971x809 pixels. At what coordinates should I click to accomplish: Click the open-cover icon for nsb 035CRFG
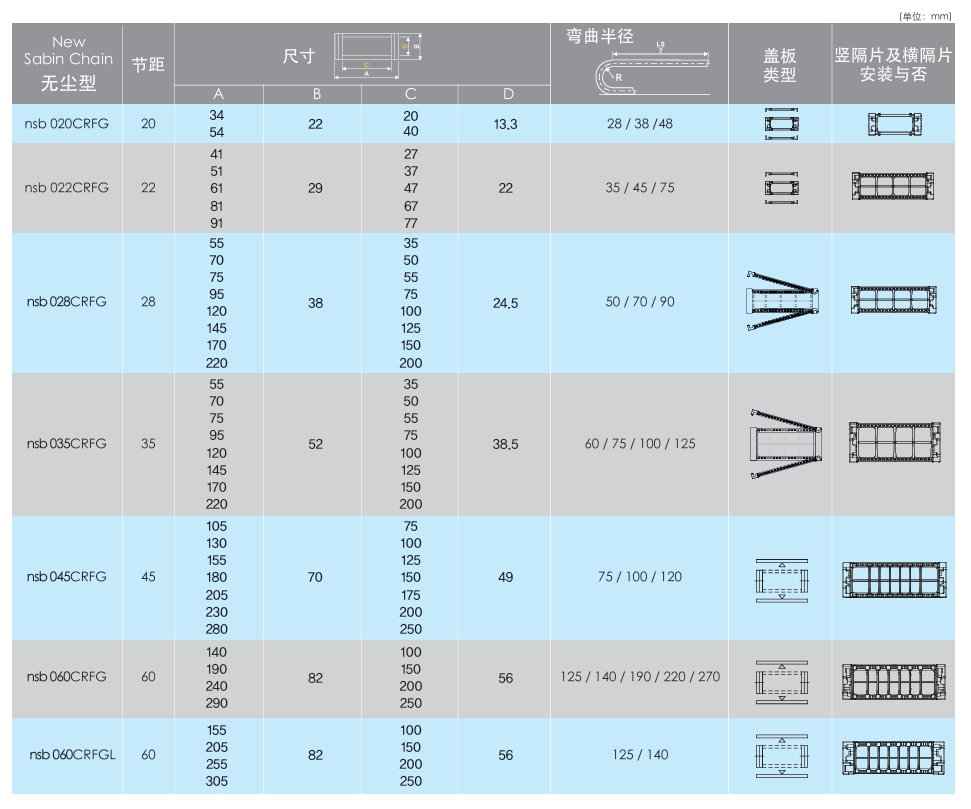786,444
